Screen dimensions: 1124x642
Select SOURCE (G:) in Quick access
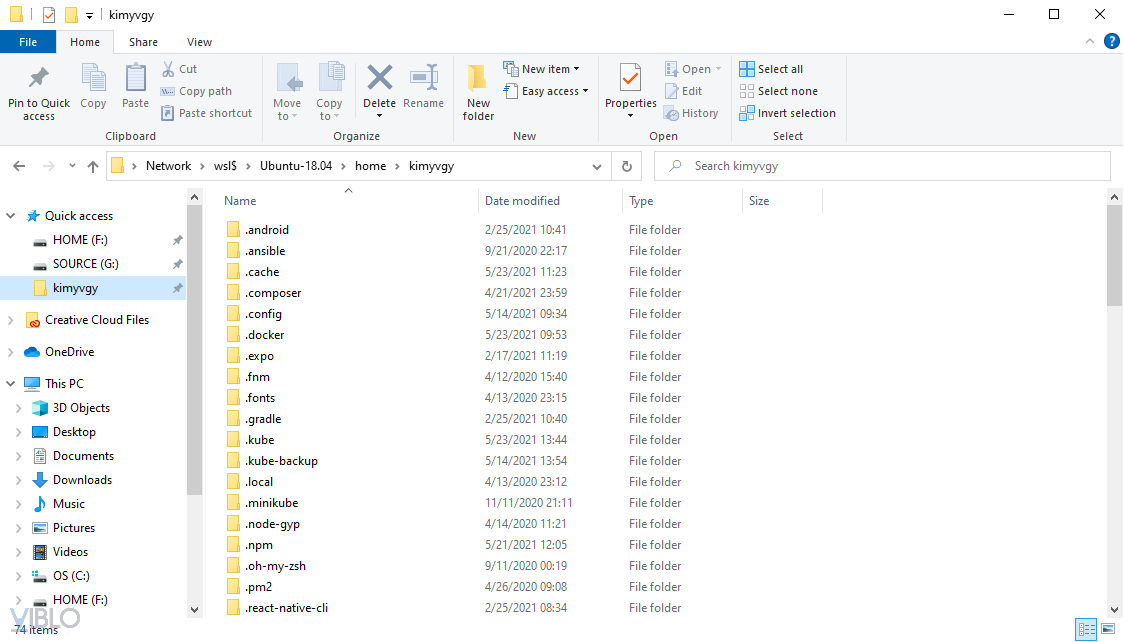(85, 264)
